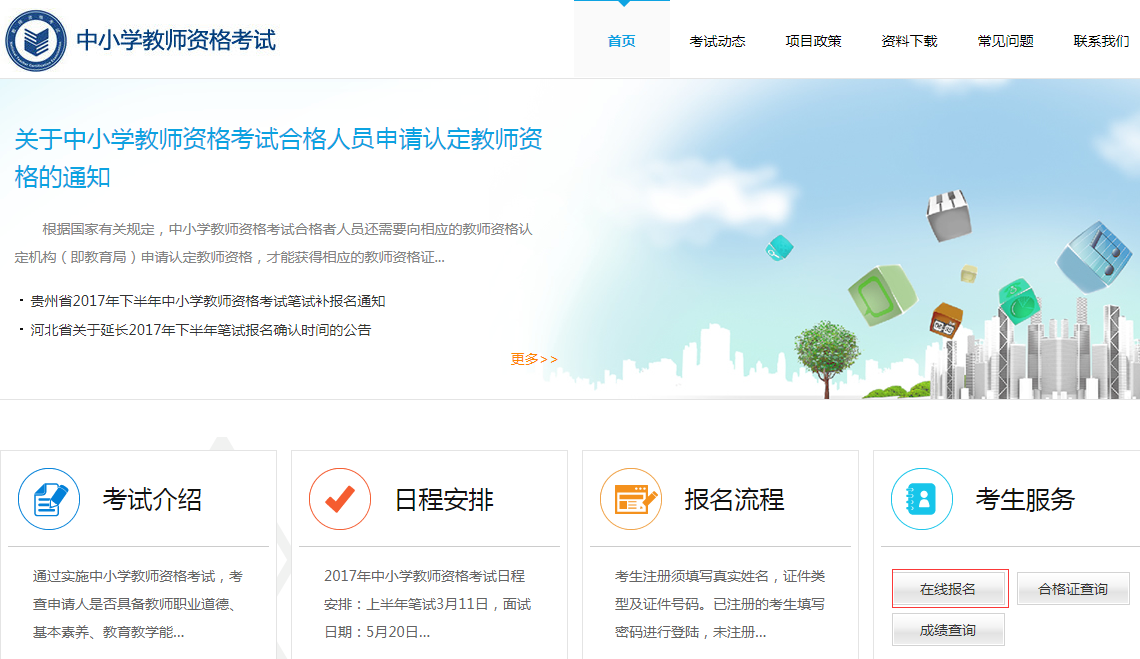Click the 日程安排 card heading

444,499
